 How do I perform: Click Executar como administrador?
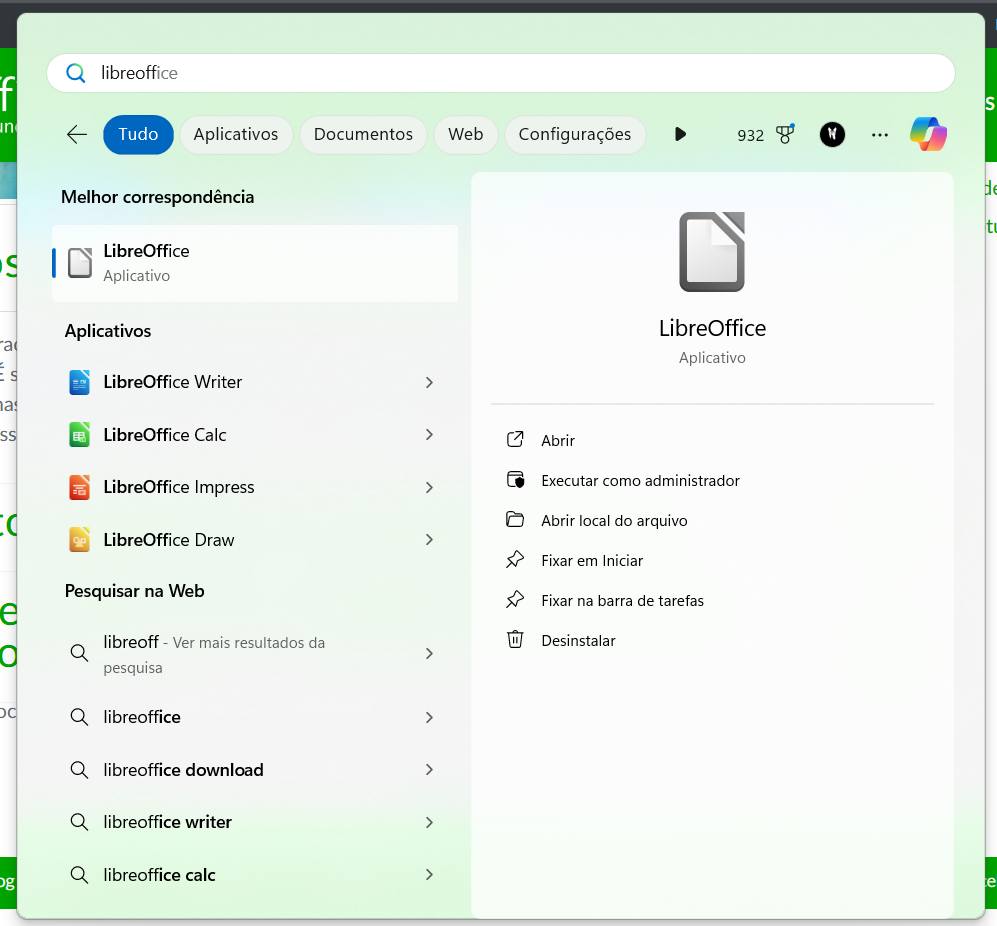click(x=640, y=481)
